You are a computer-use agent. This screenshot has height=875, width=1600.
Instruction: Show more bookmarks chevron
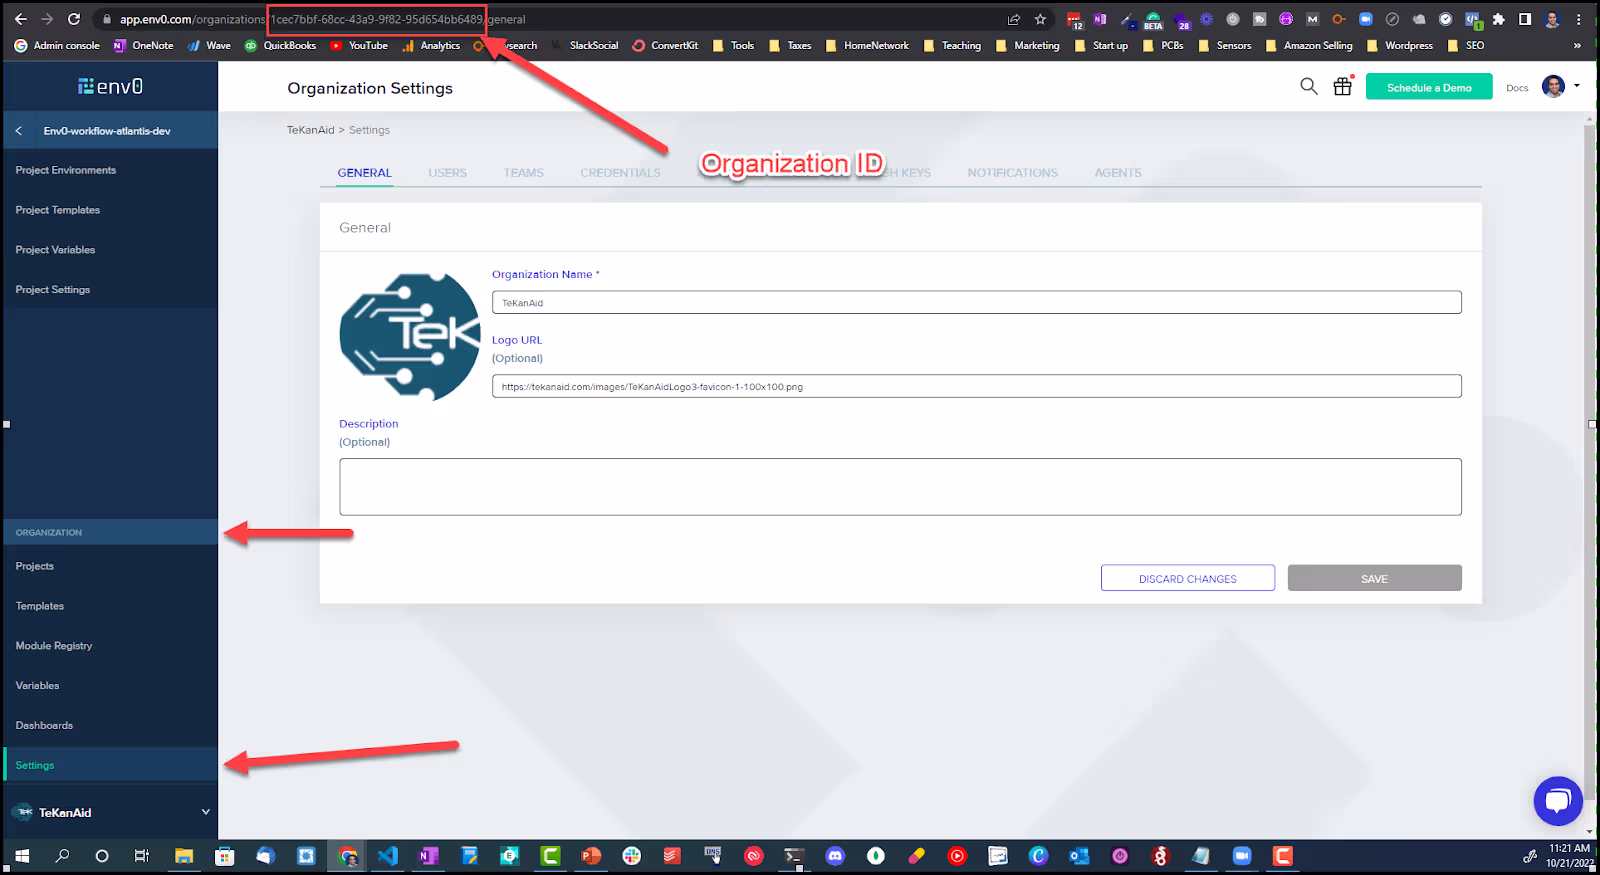[x=1577, y=45]
